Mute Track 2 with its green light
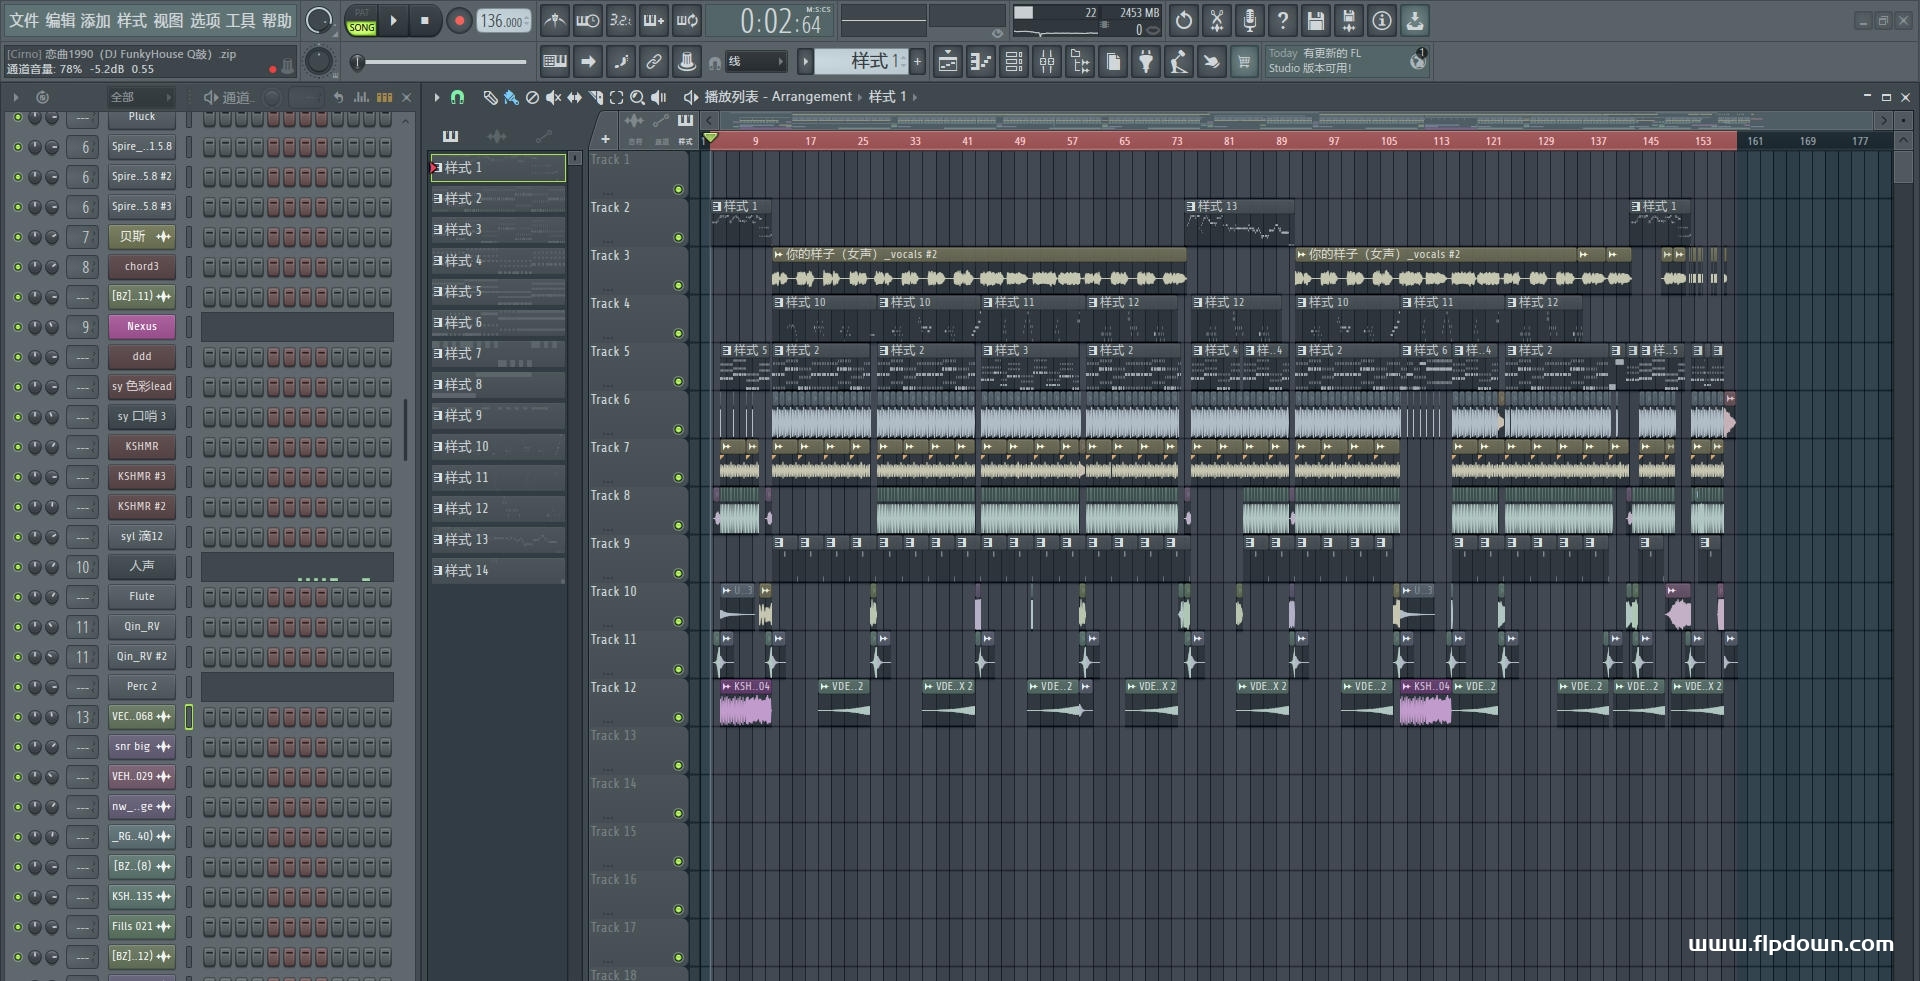This screenshot has width=1920, height=981. coord(678,237)
